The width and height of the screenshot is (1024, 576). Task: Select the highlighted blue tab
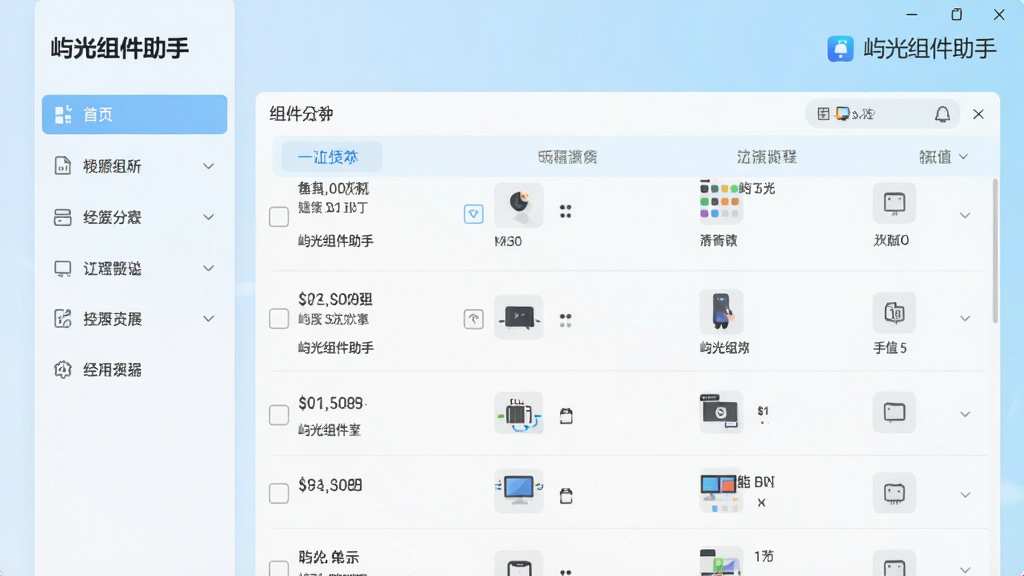[331, 157]
